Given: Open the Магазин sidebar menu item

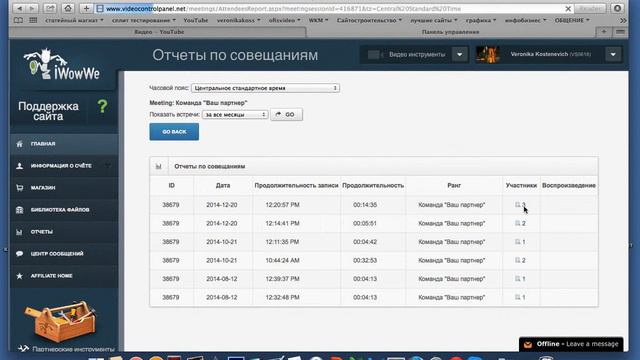Looking at the screenshot, I should pyautogui.click(x=64, y=188).
